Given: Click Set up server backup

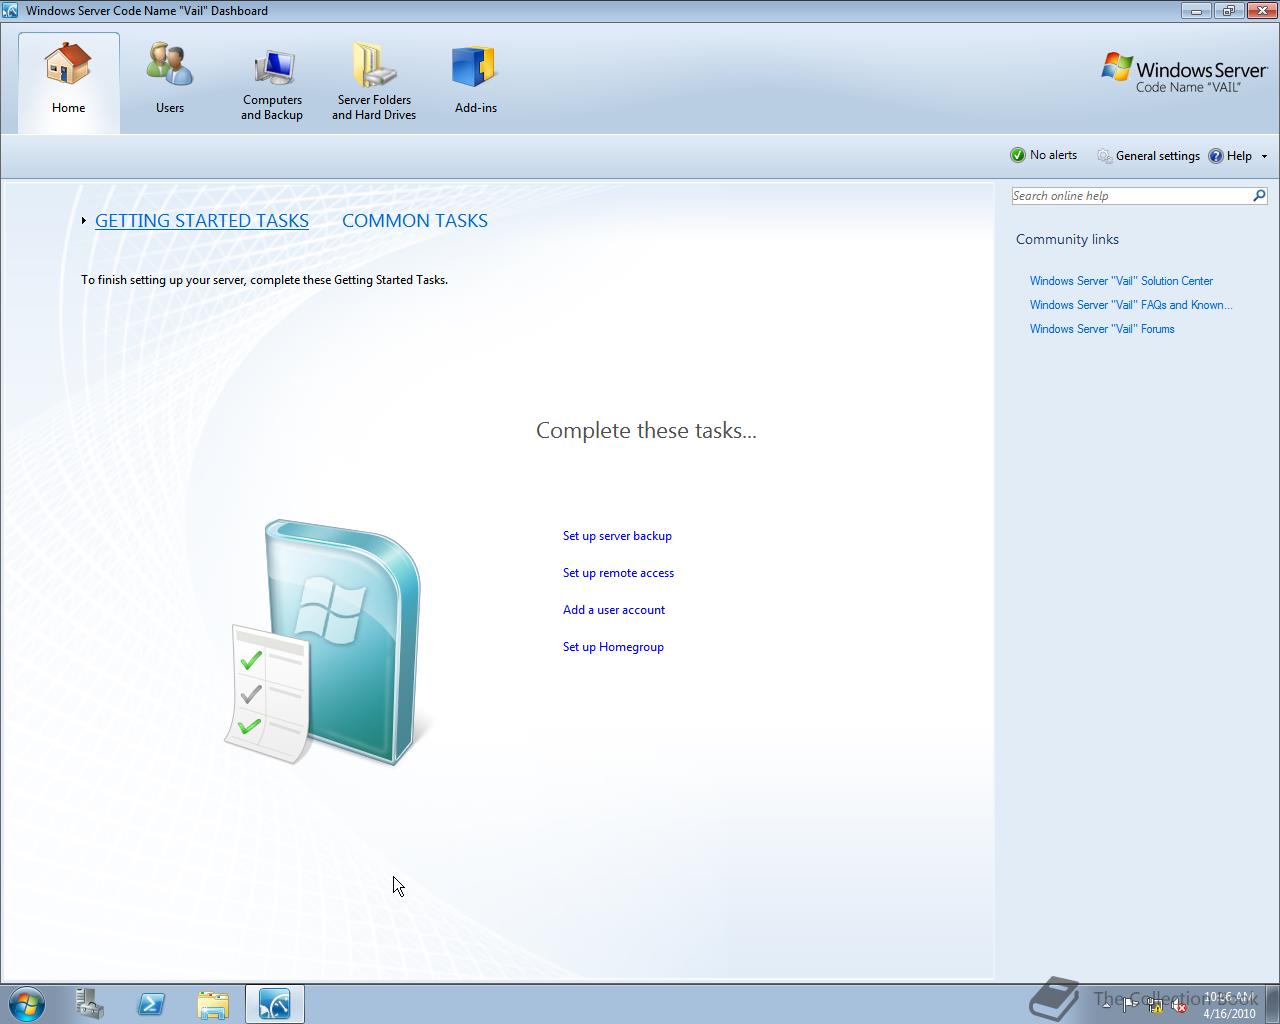Looking at the screenshot, I should tap(617, 536).
